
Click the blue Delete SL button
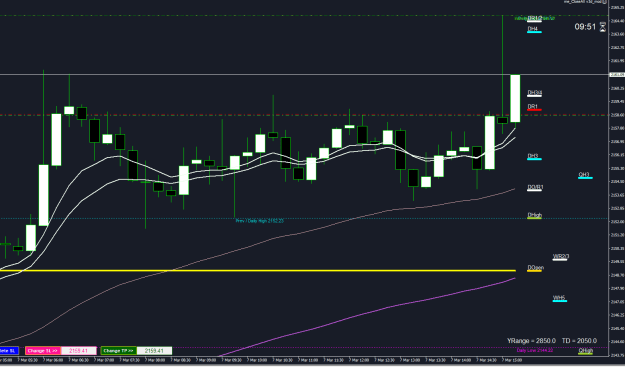pyautogui.click(x=9, y=351)
